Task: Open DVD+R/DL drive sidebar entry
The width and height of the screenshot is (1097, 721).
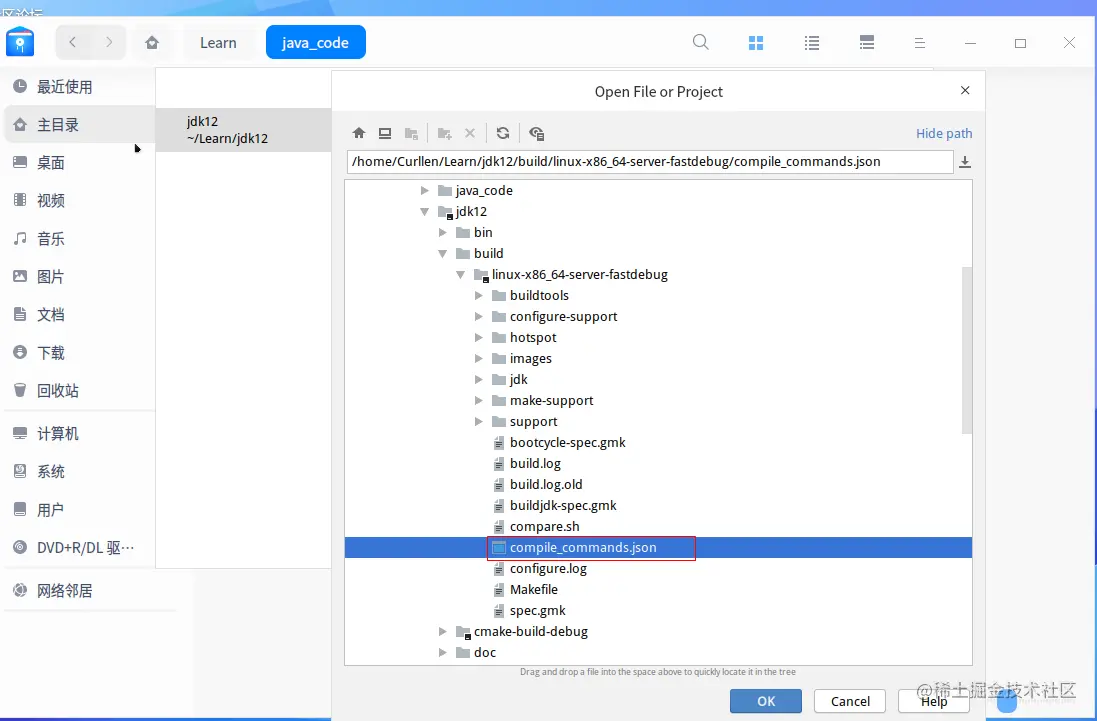Action: [x=78, y=547]
